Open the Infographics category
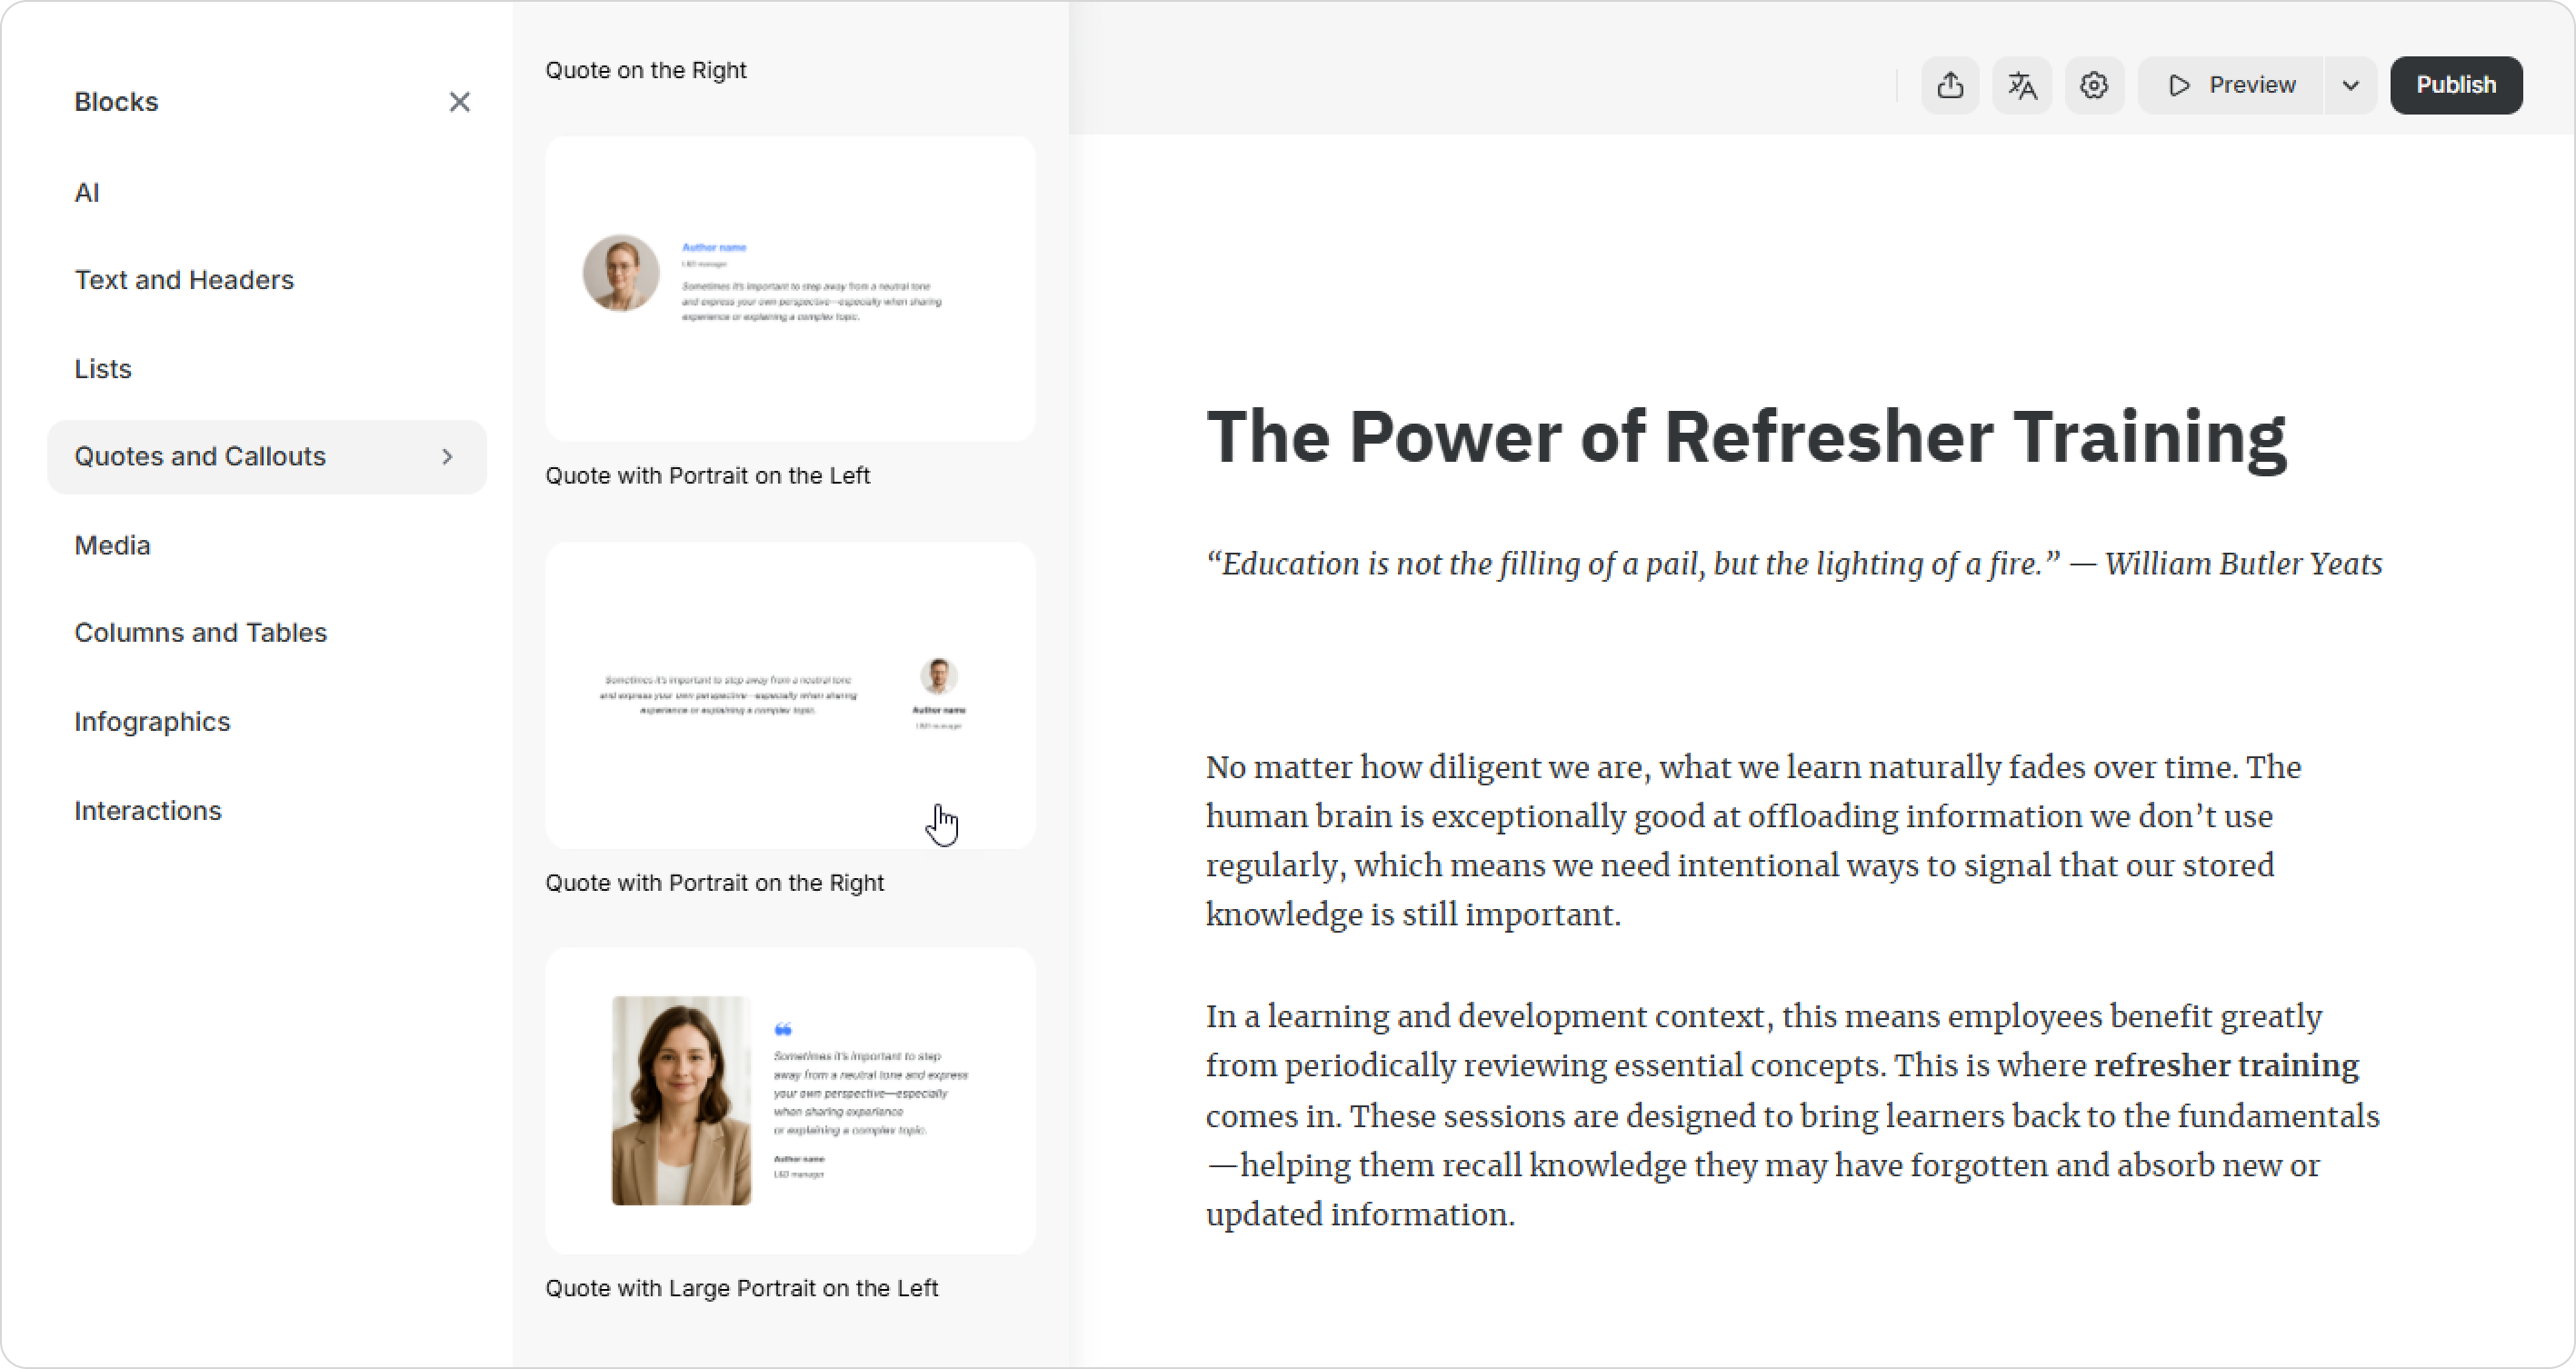 [x=152, y=722]
